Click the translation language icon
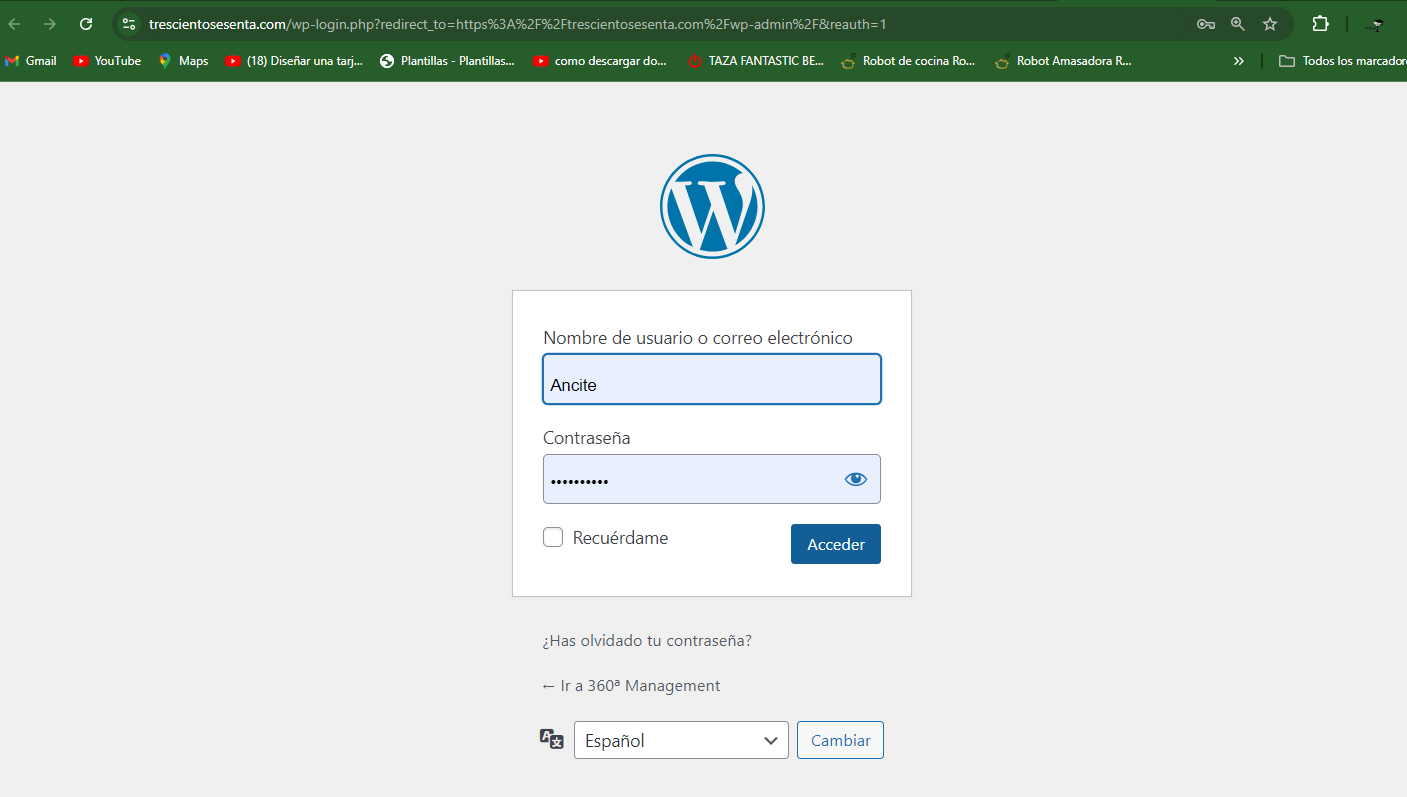This screenshot has width=1407, height=797. [x=552, y=739]
